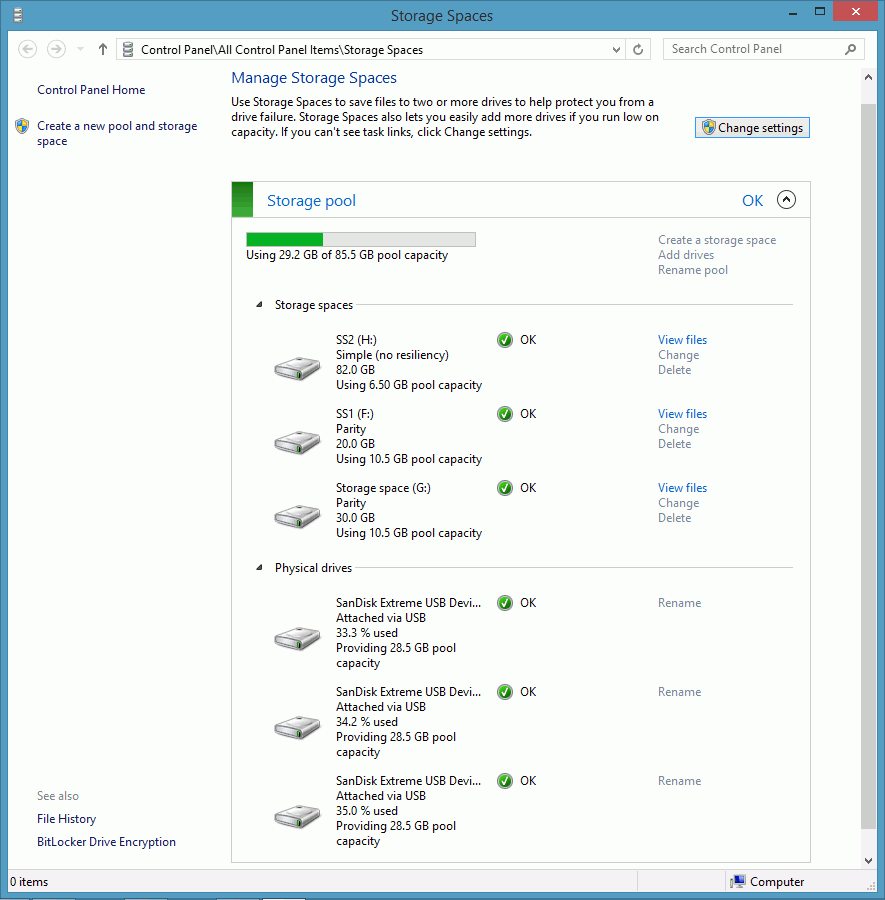The width and height of the screenshot is (885, 900).
Task: Click the Storage space (G:) drive icon
Action: point(297,516)
